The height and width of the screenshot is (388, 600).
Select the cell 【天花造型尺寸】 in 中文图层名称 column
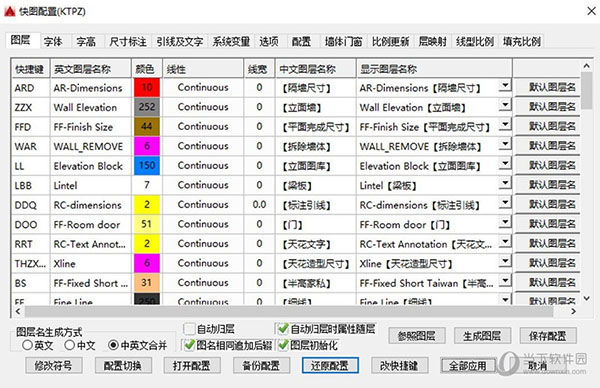(x=316, y=263)
